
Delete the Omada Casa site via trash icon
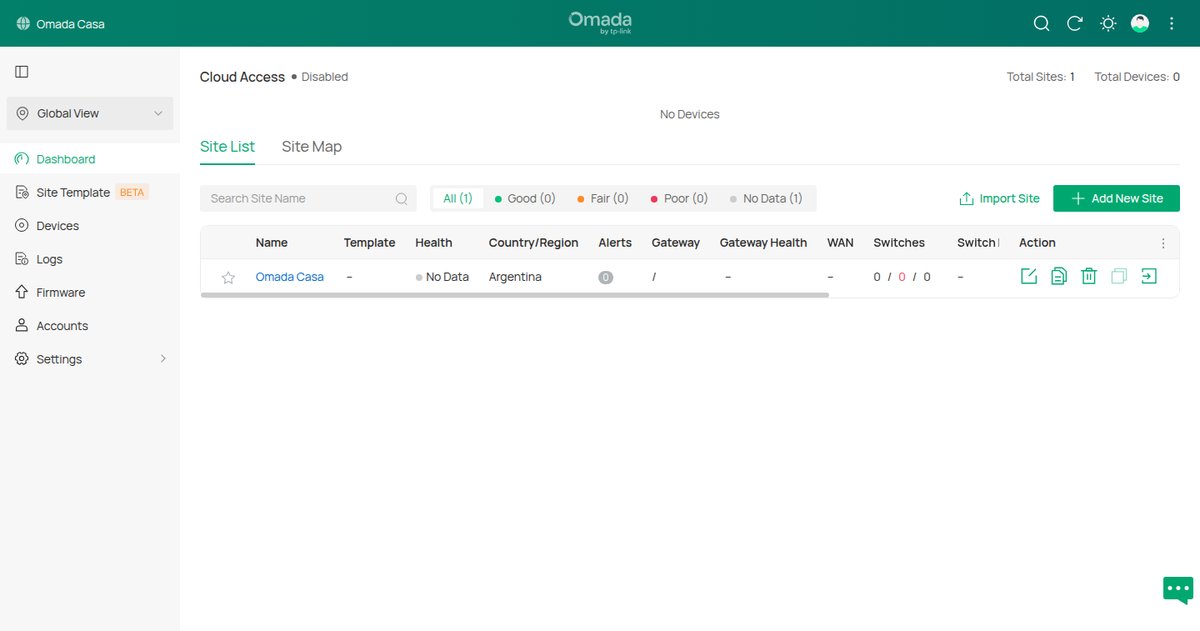pyautogui.click(x=1089, y=276)
